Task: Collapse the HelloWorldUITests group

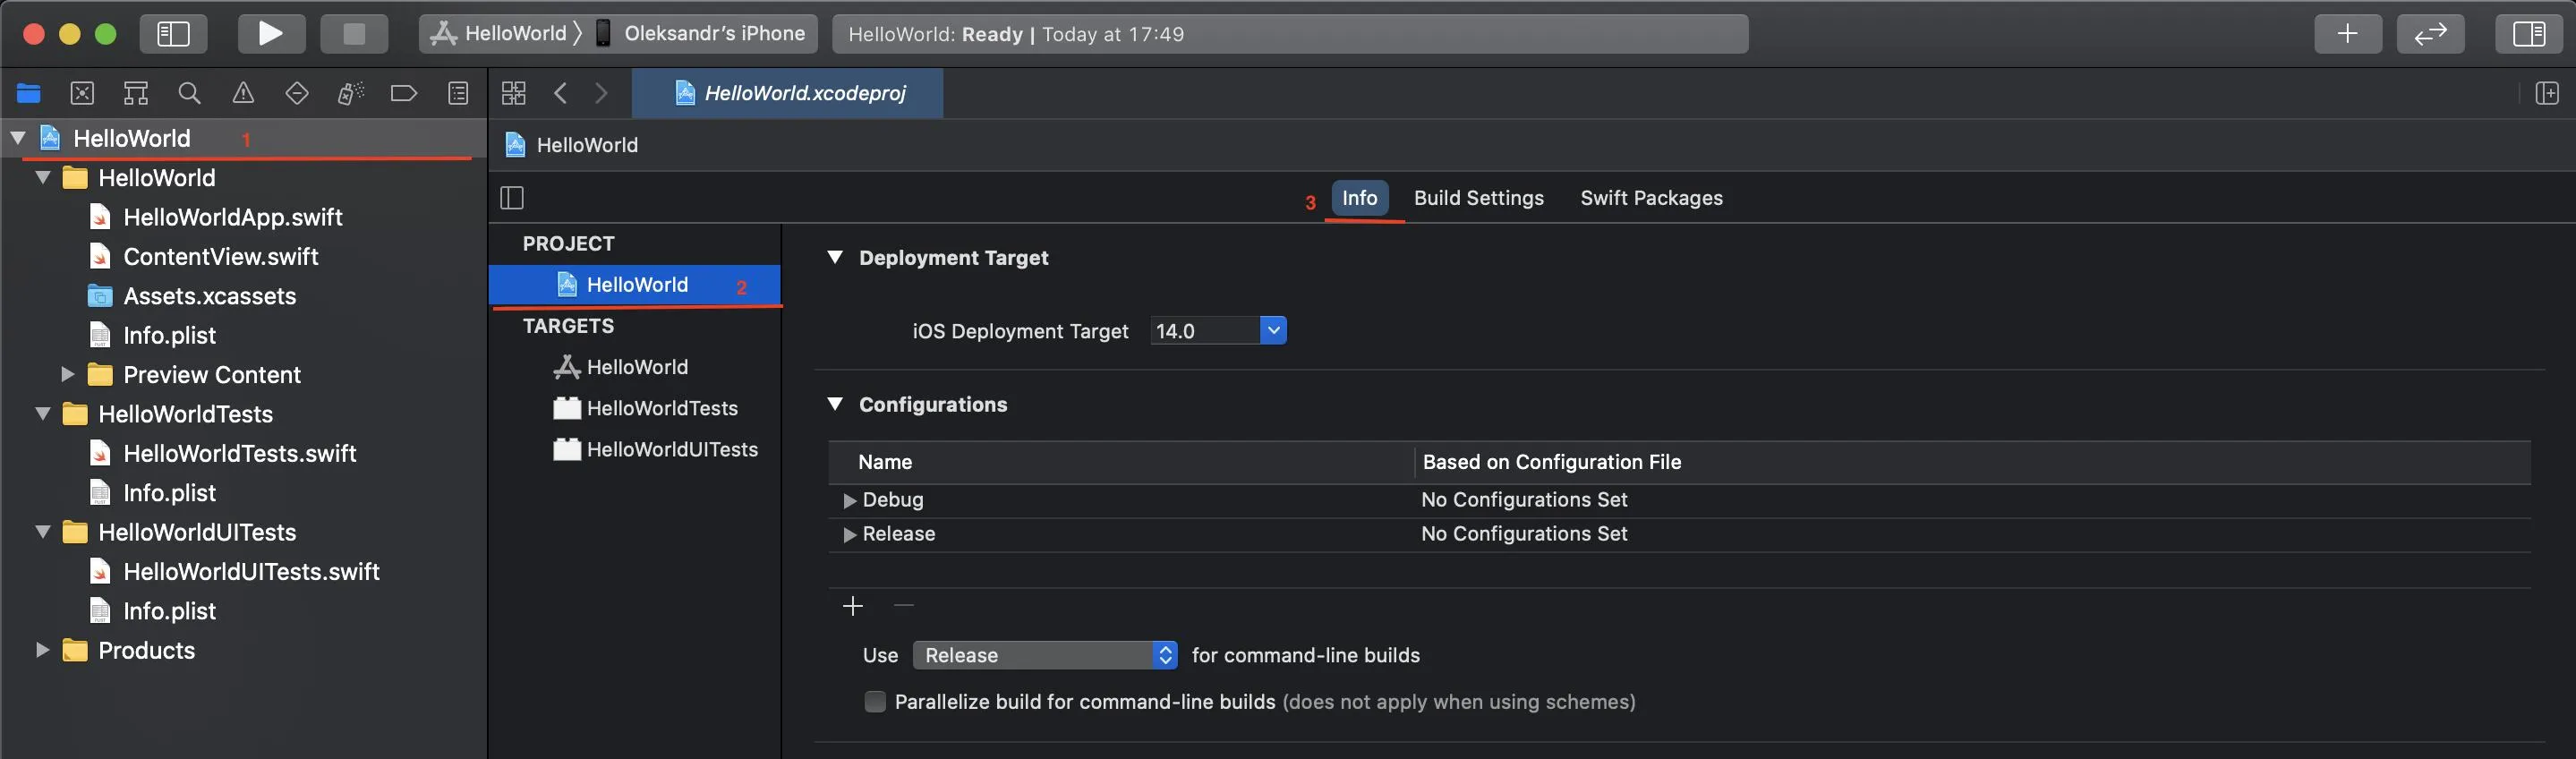Action: (x=43, y=532)
